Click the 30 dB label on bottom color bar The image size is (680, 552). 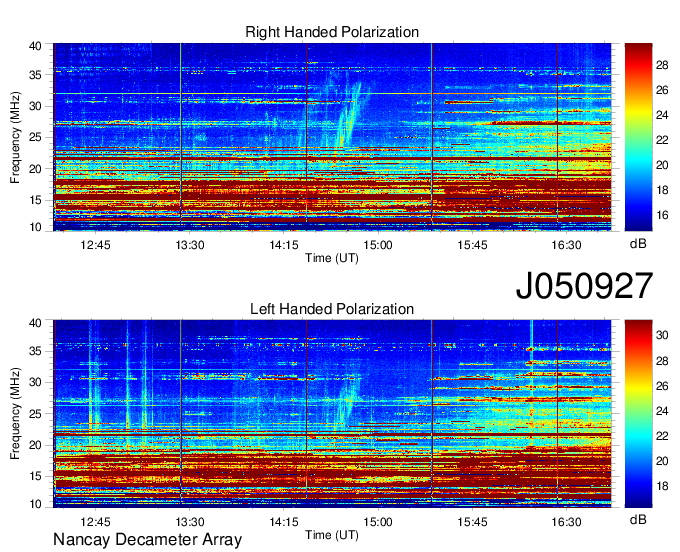click(x=662, y=335)
